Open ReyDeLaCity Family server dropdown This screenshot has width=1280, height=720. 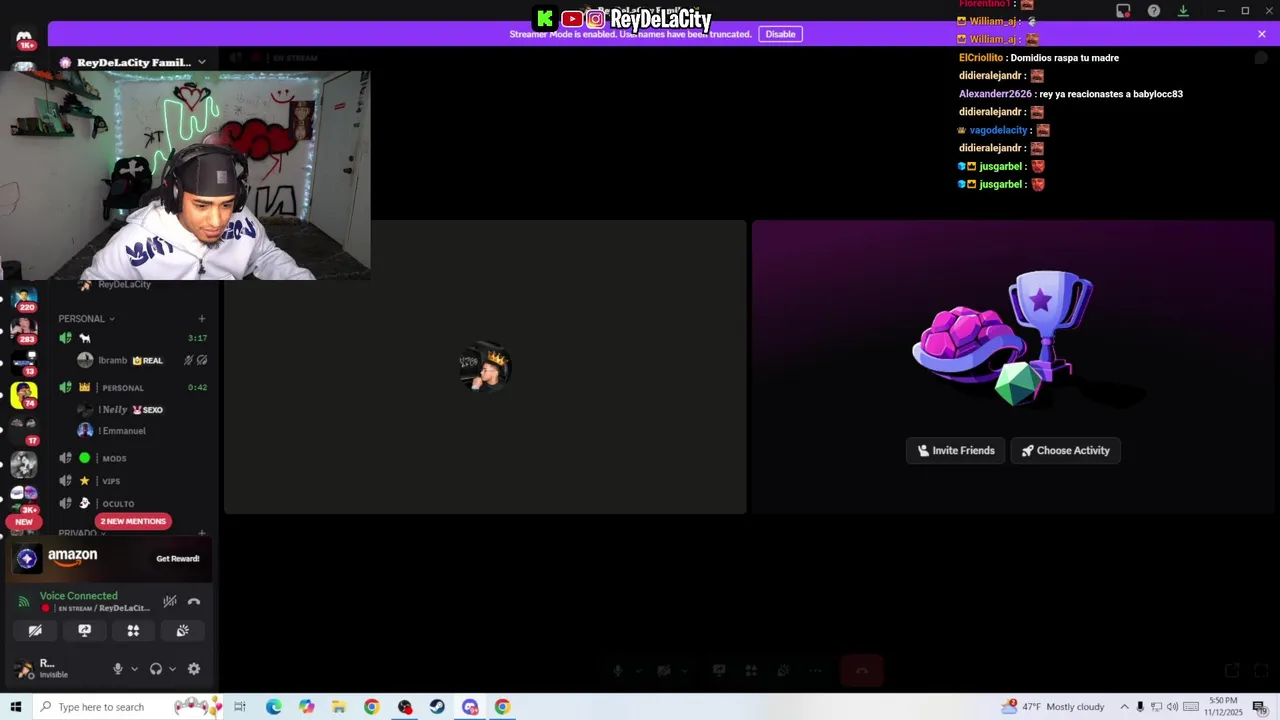pos(133,62)
